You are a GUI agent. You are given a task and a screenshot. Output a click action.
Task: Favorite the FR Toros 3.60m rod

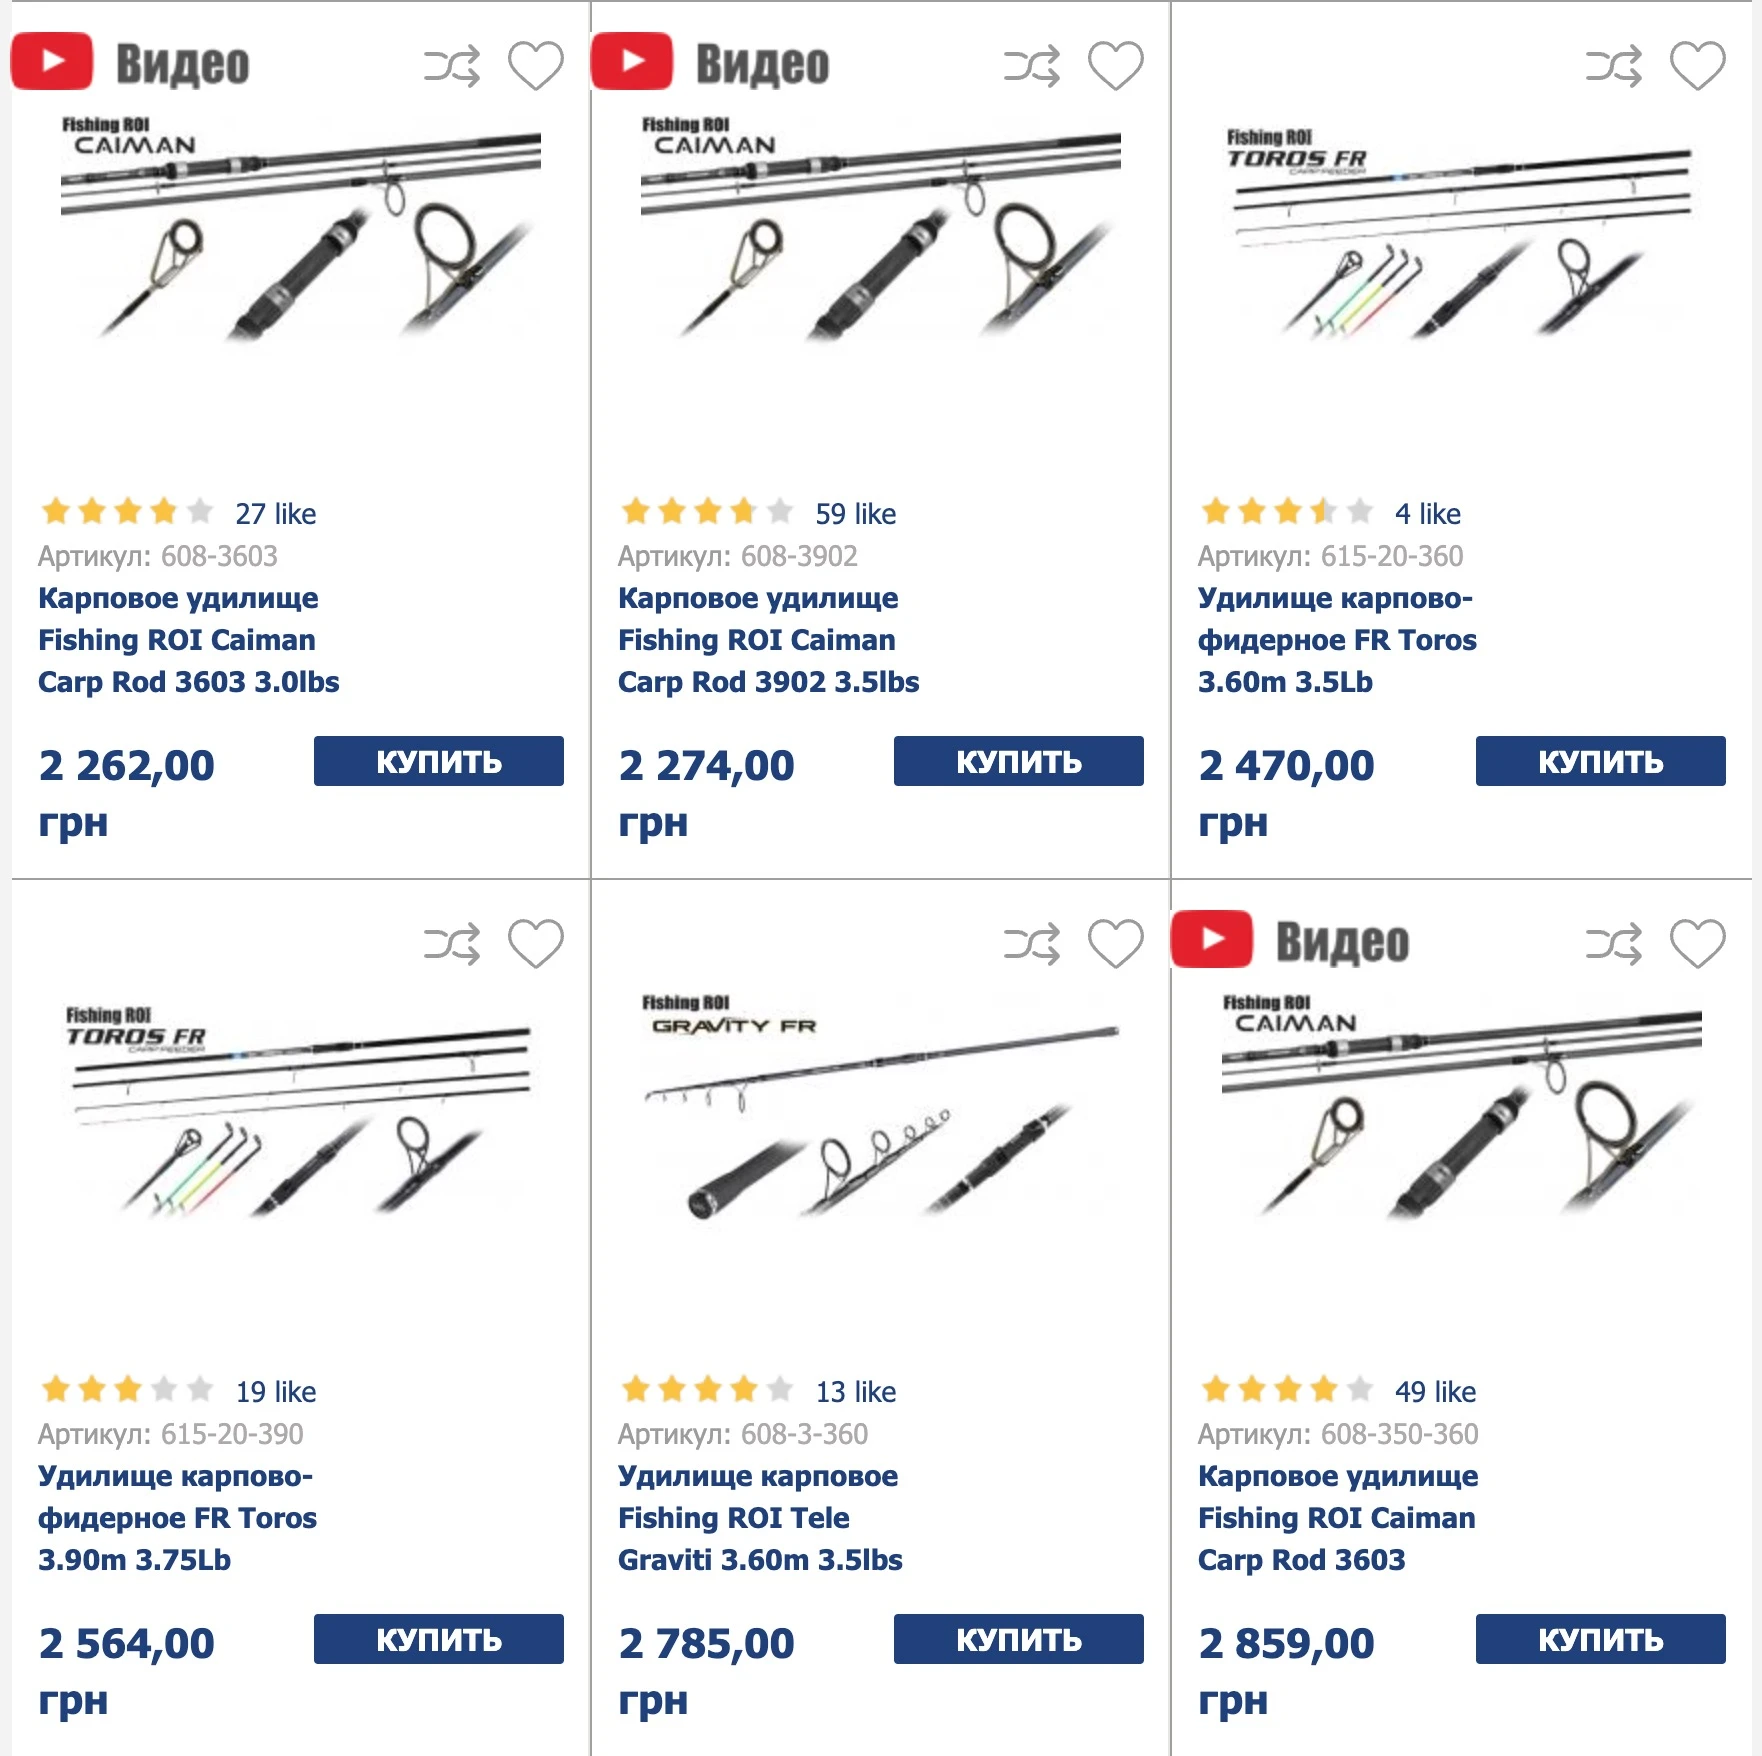[x=1697, y=66]
